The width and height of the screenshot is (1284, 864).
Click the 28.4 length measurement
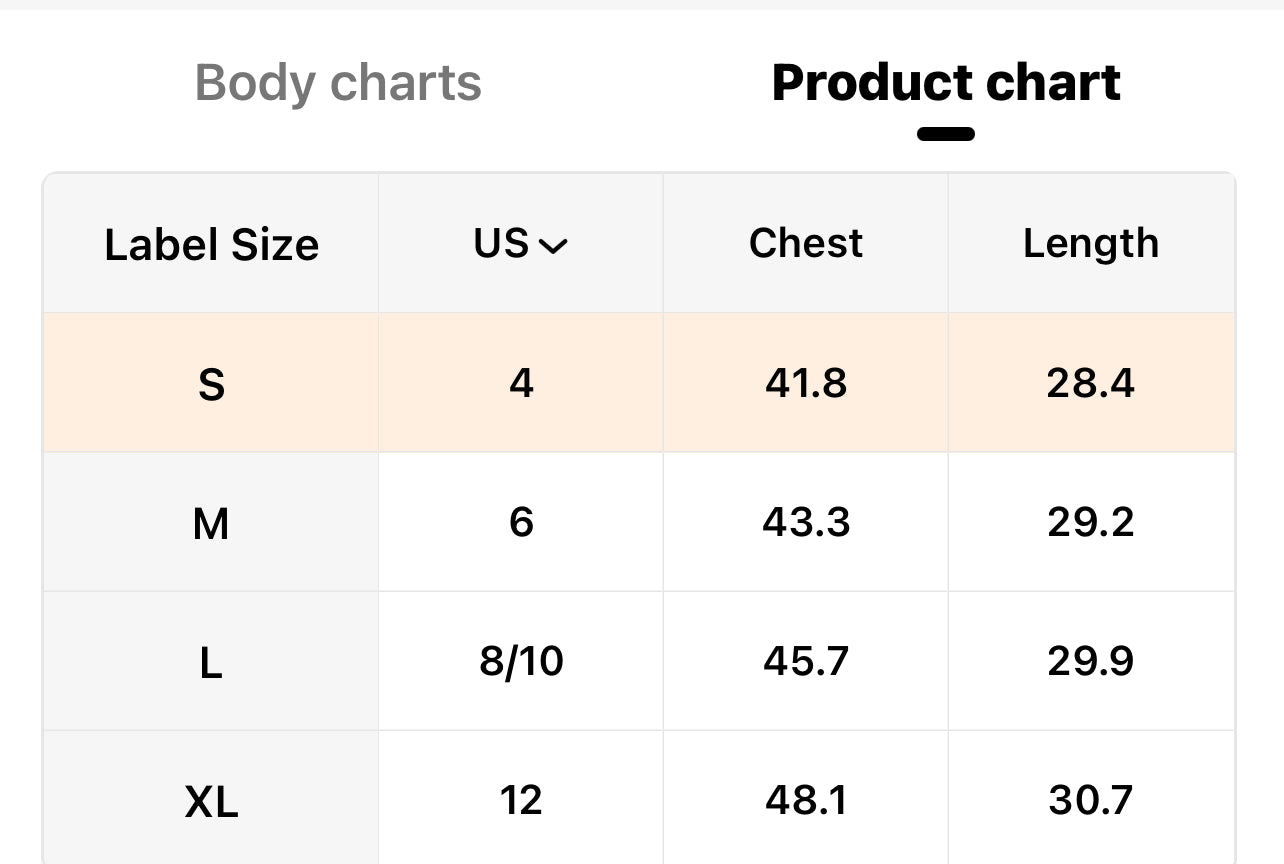(x=1090, y=383)
